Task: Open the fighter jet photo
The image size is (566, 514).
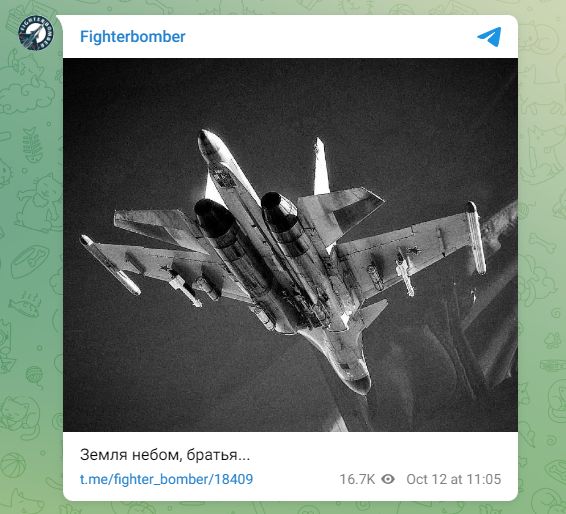Action: tap(290, 245)
